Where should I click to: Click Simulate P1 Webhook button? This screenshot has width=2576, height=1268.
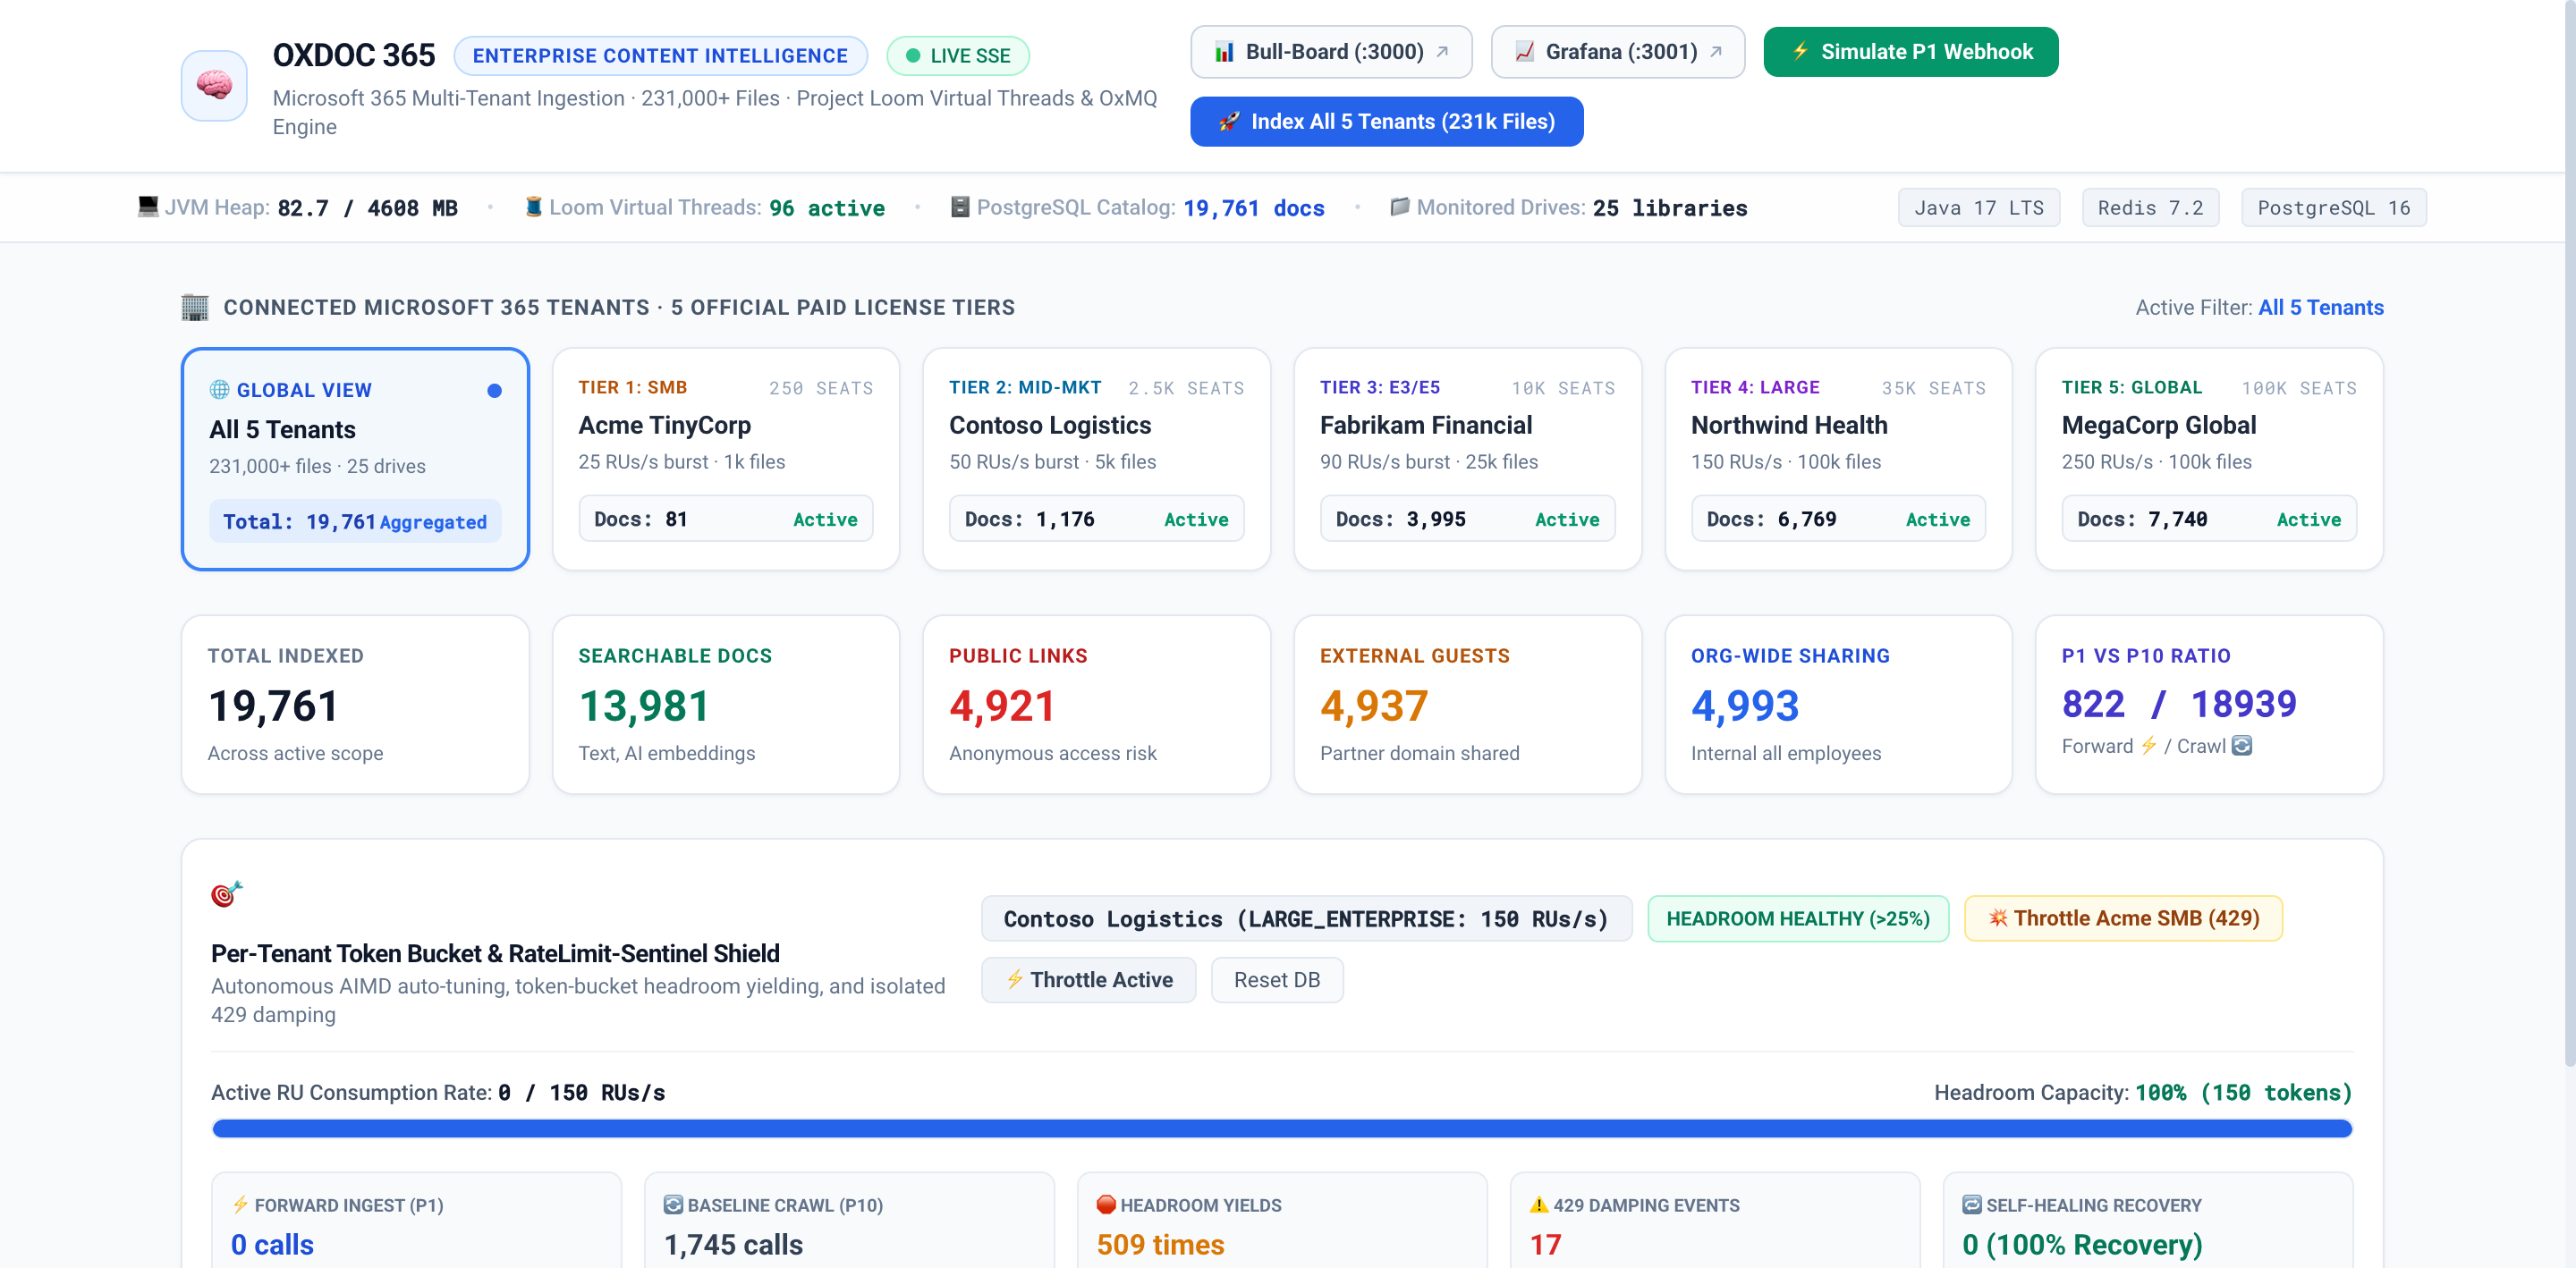point(1911,52)
